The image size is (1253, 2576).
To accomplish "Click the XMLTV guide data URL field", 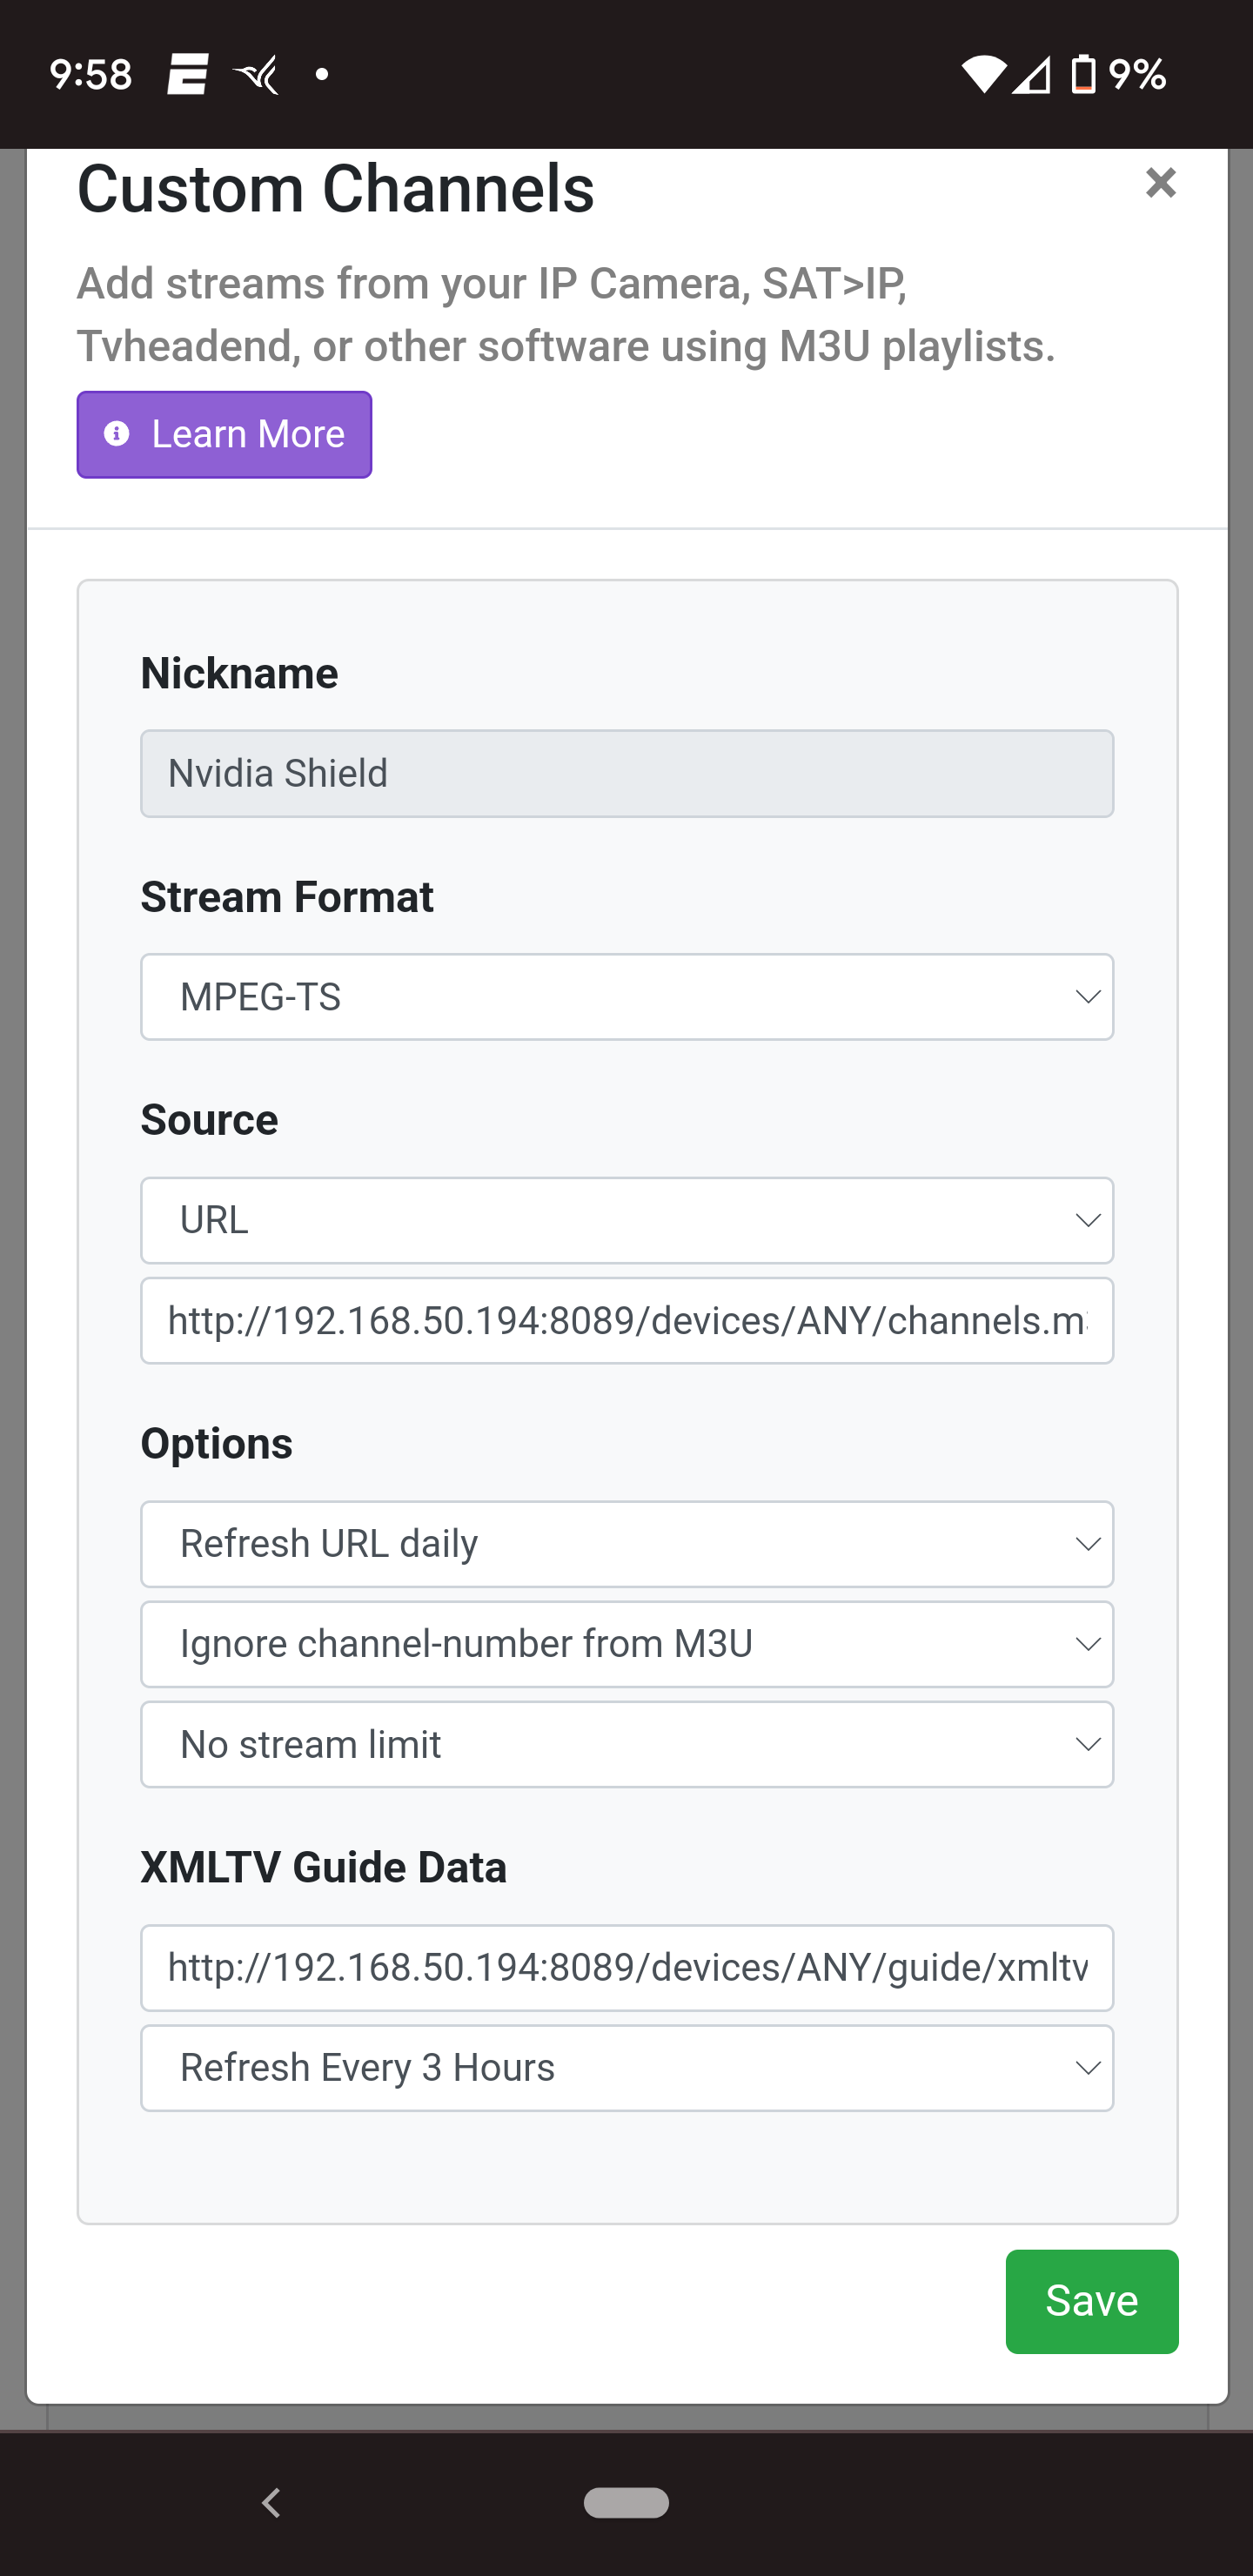I will (626, 1967).
